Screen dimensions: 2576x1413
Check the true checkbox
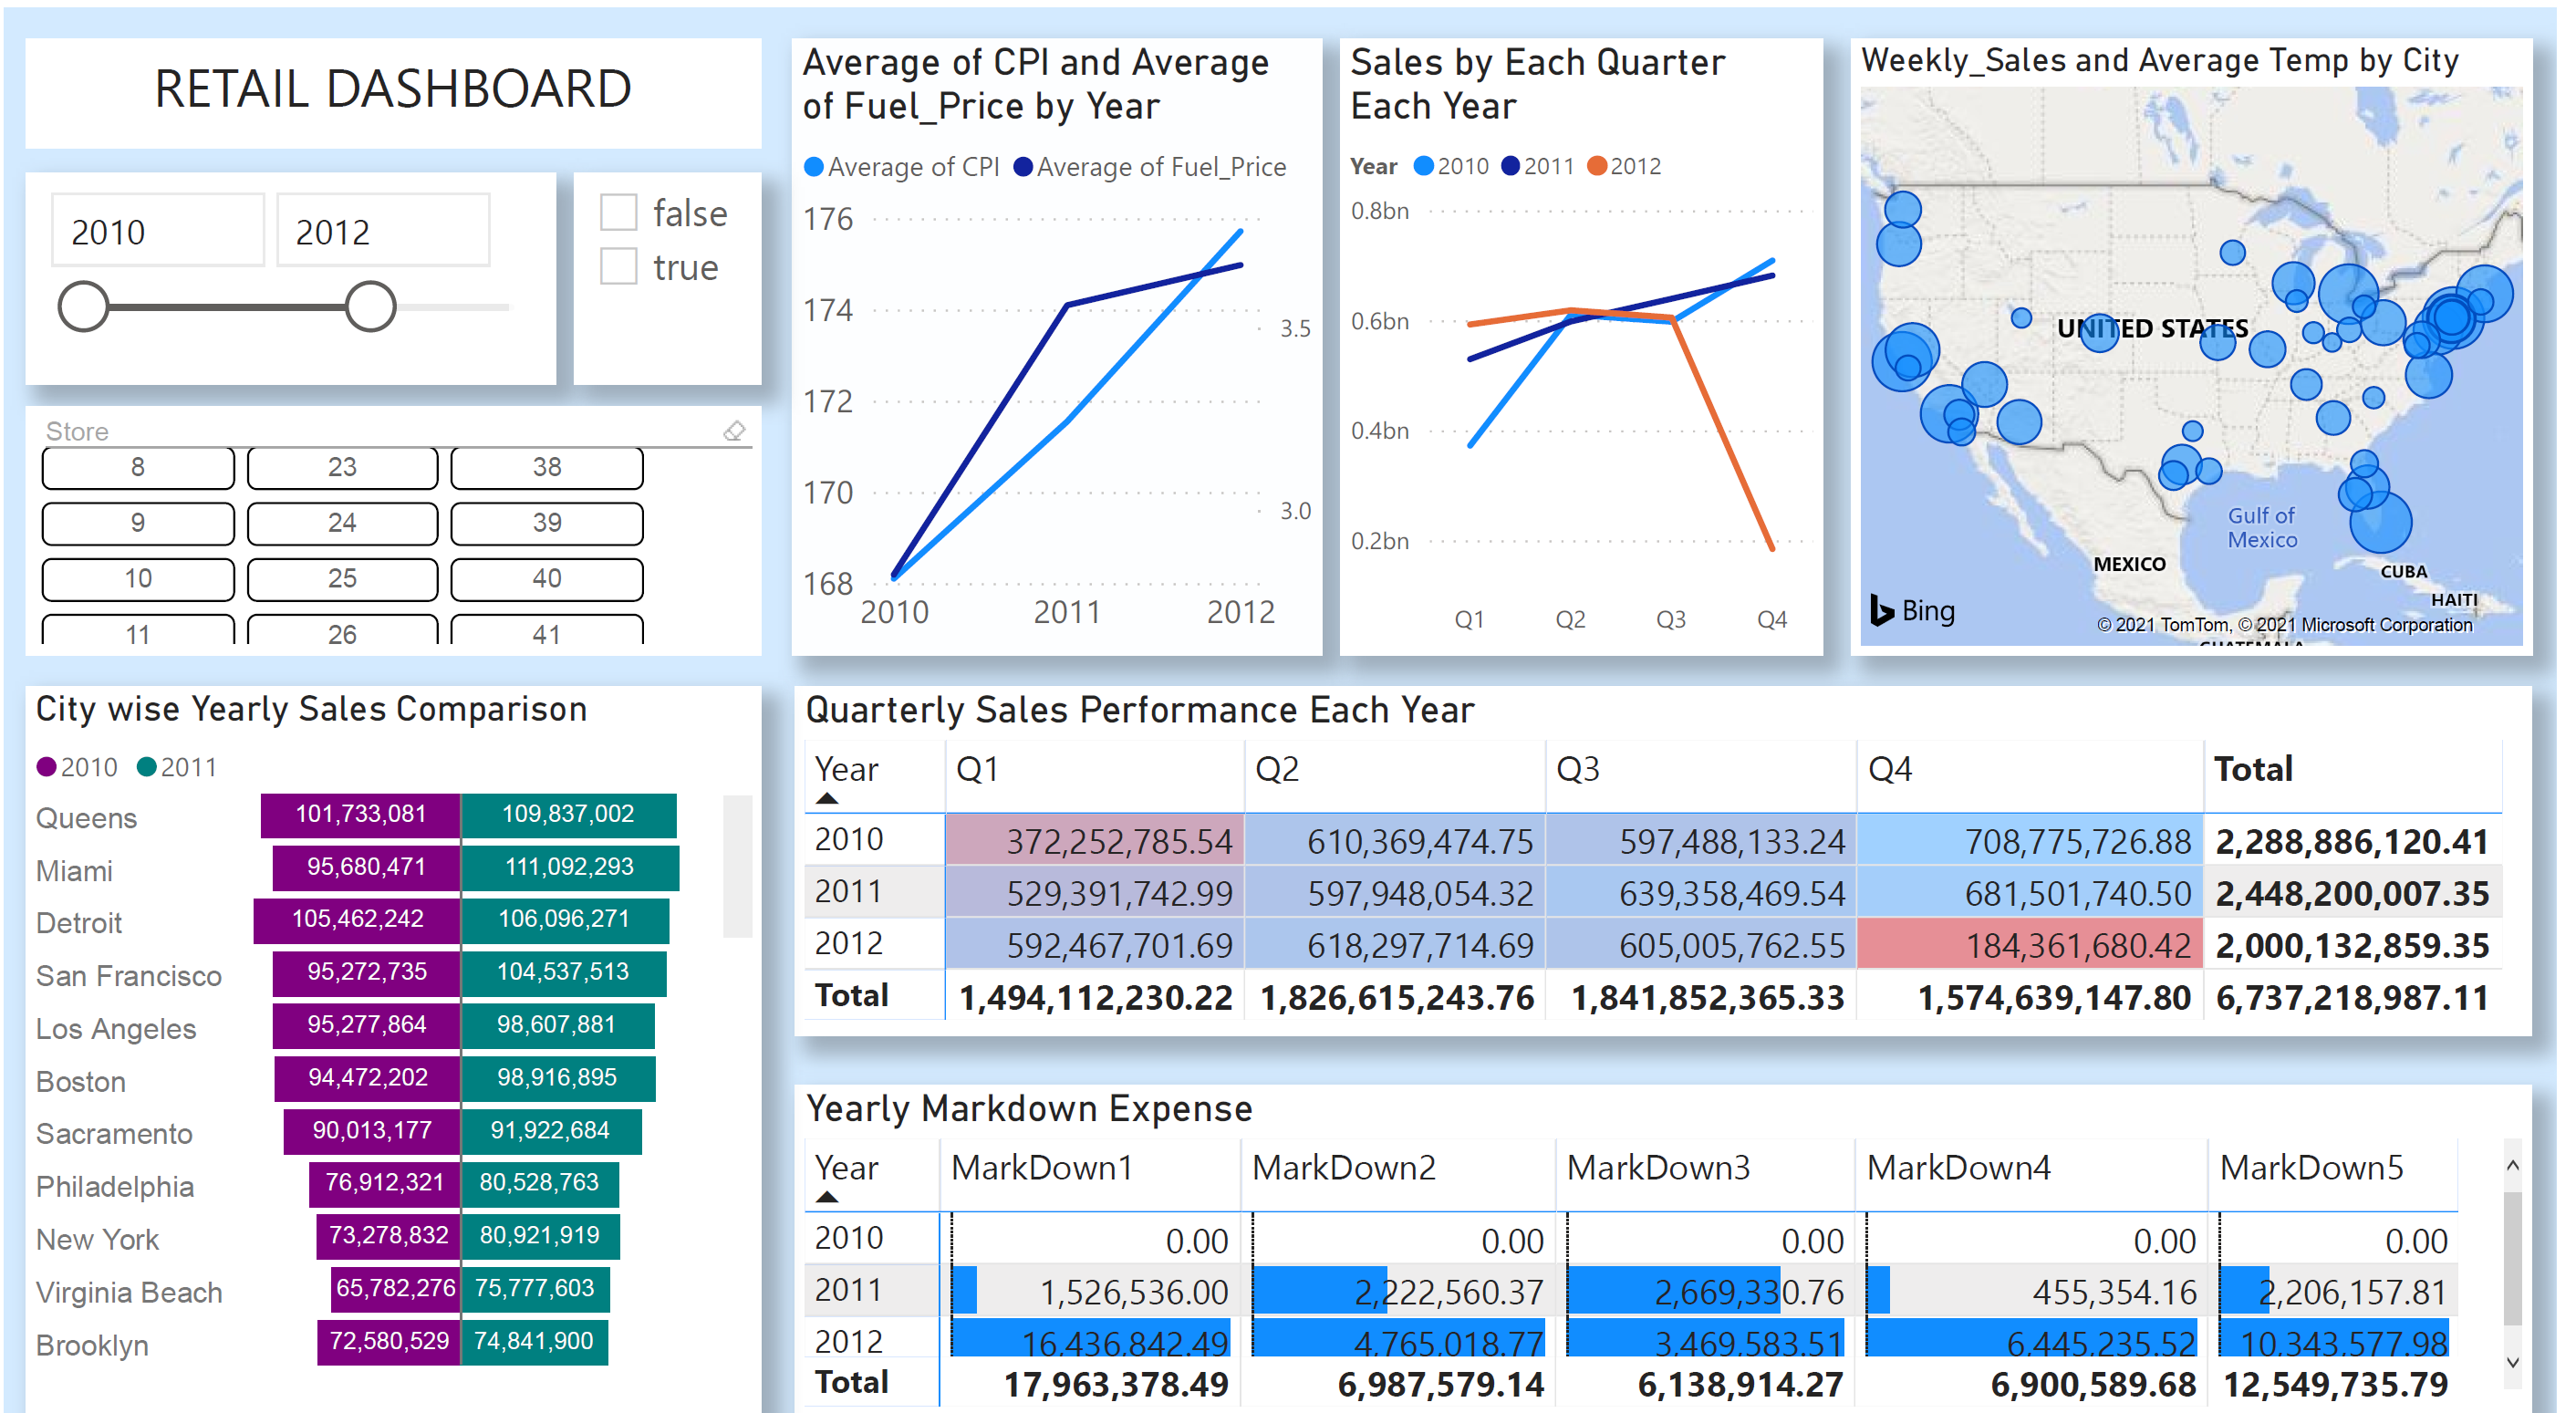pyautogui.click(x=618, y=267)
